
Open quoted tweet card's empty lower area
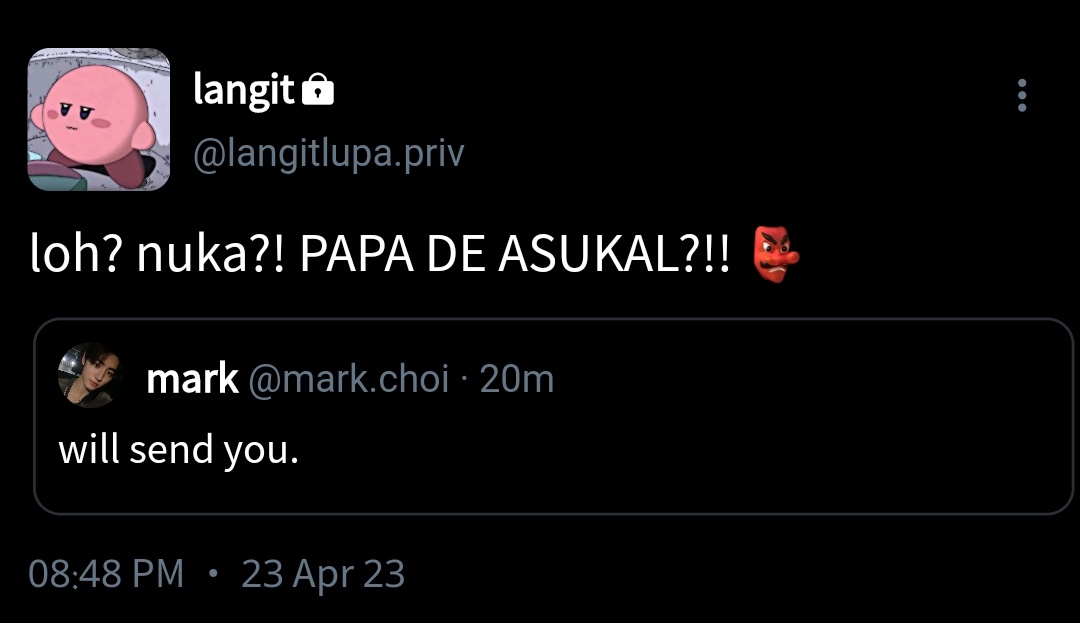click(551, 490)
